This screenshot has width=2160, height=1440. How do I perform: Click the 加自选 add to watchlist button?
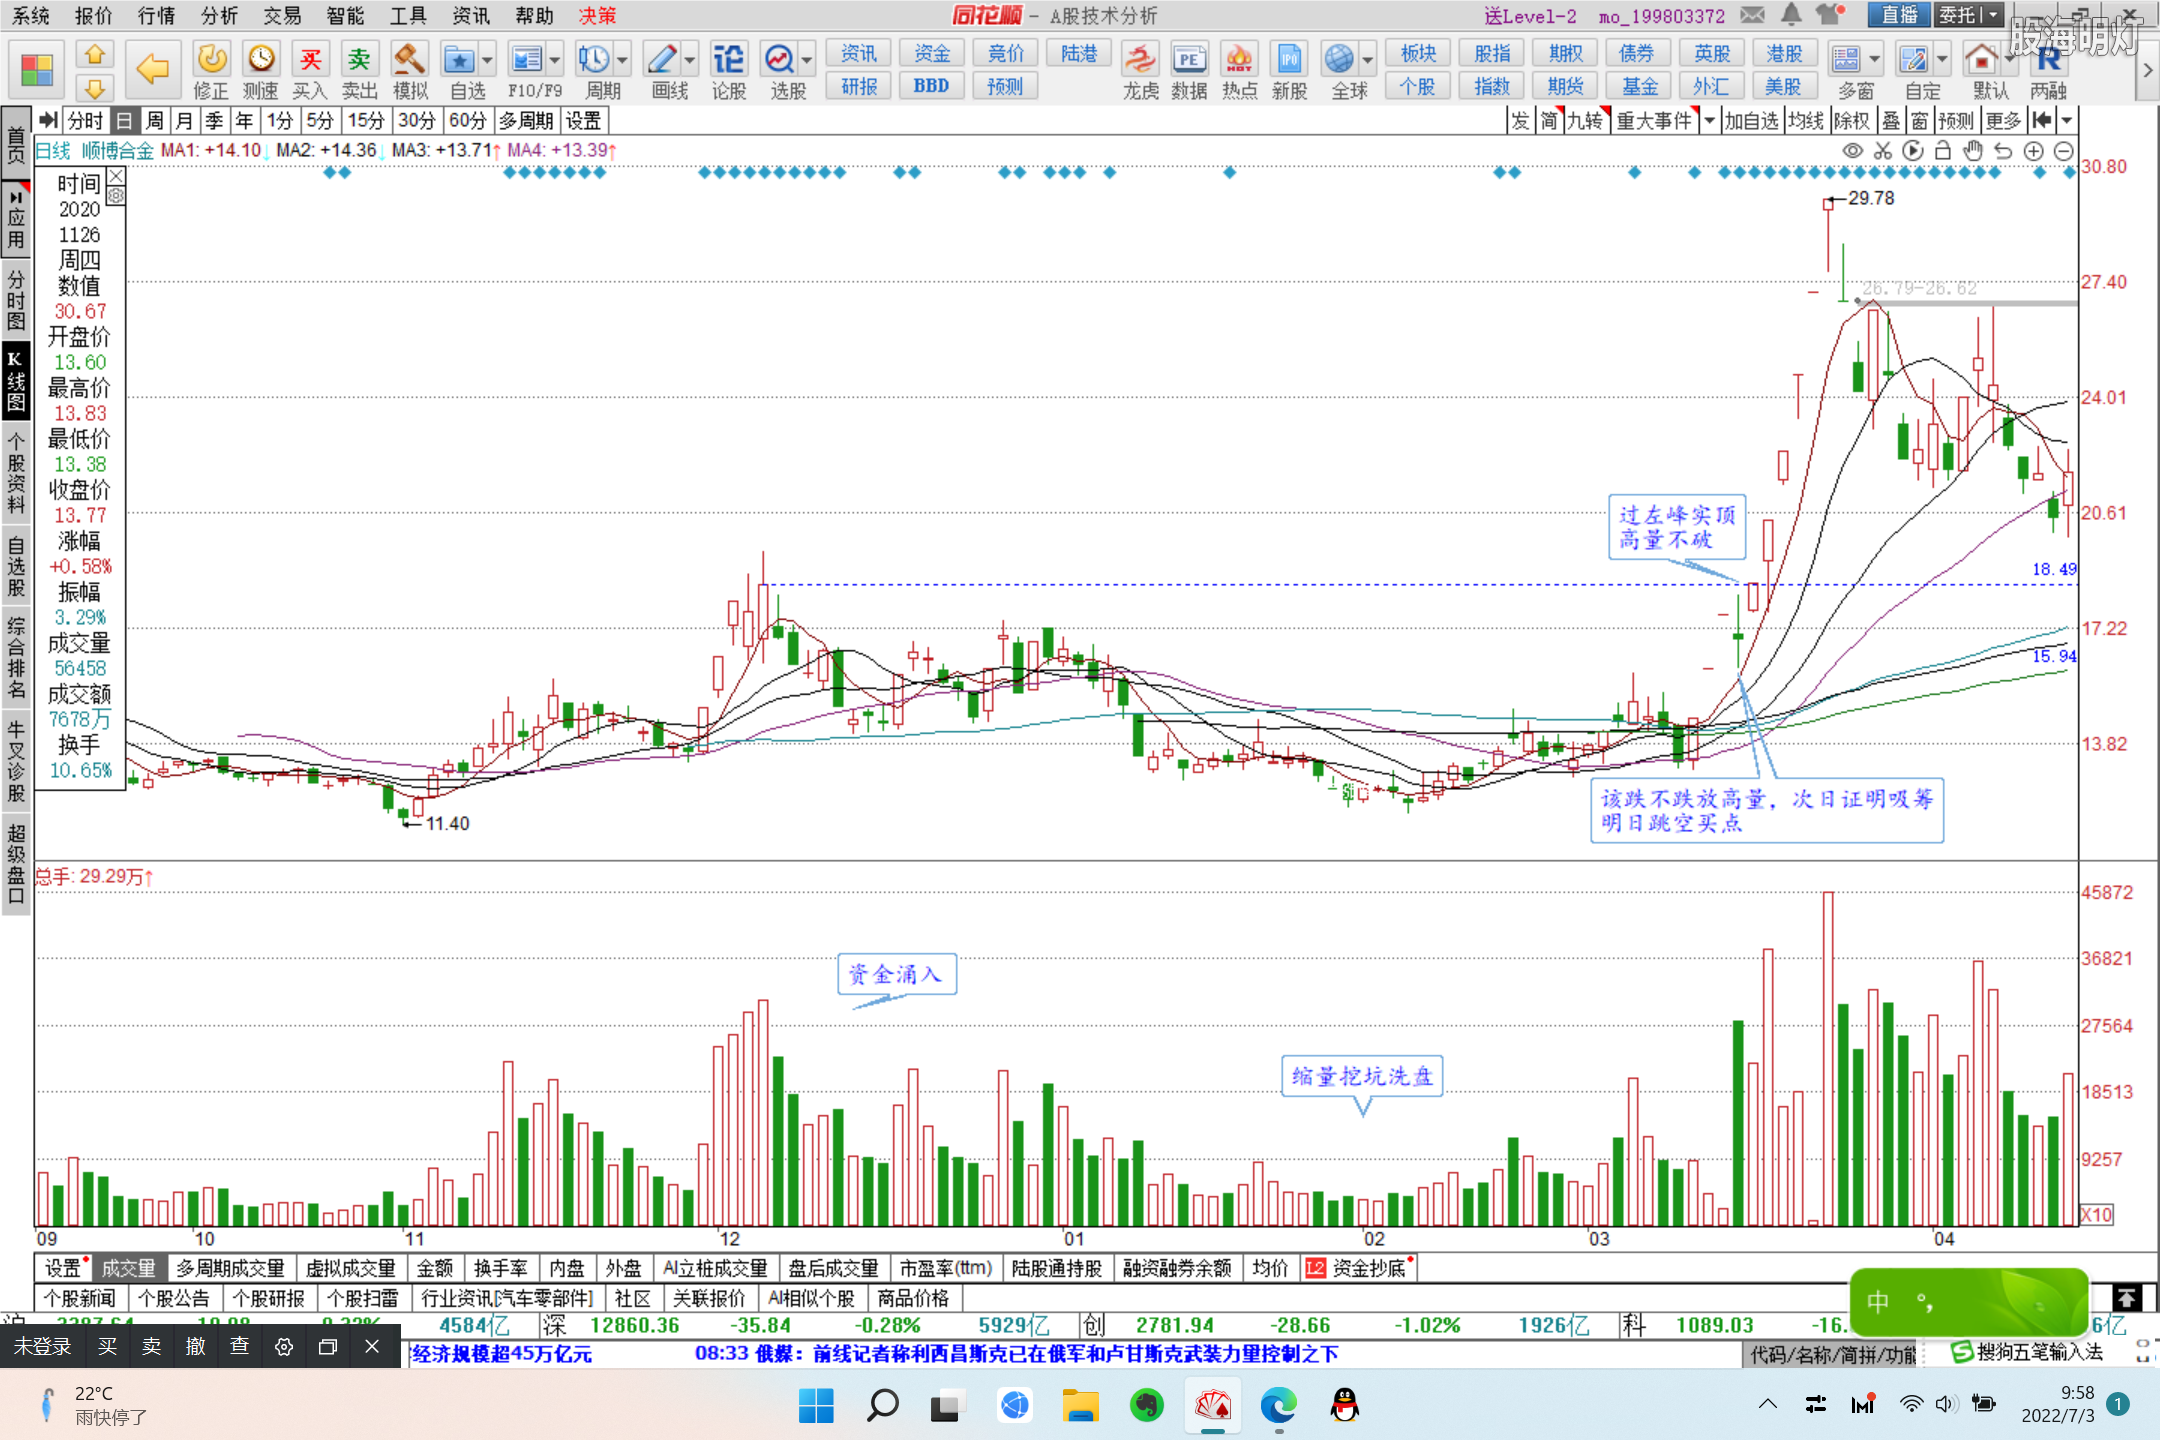click(x=1750, y=121)
